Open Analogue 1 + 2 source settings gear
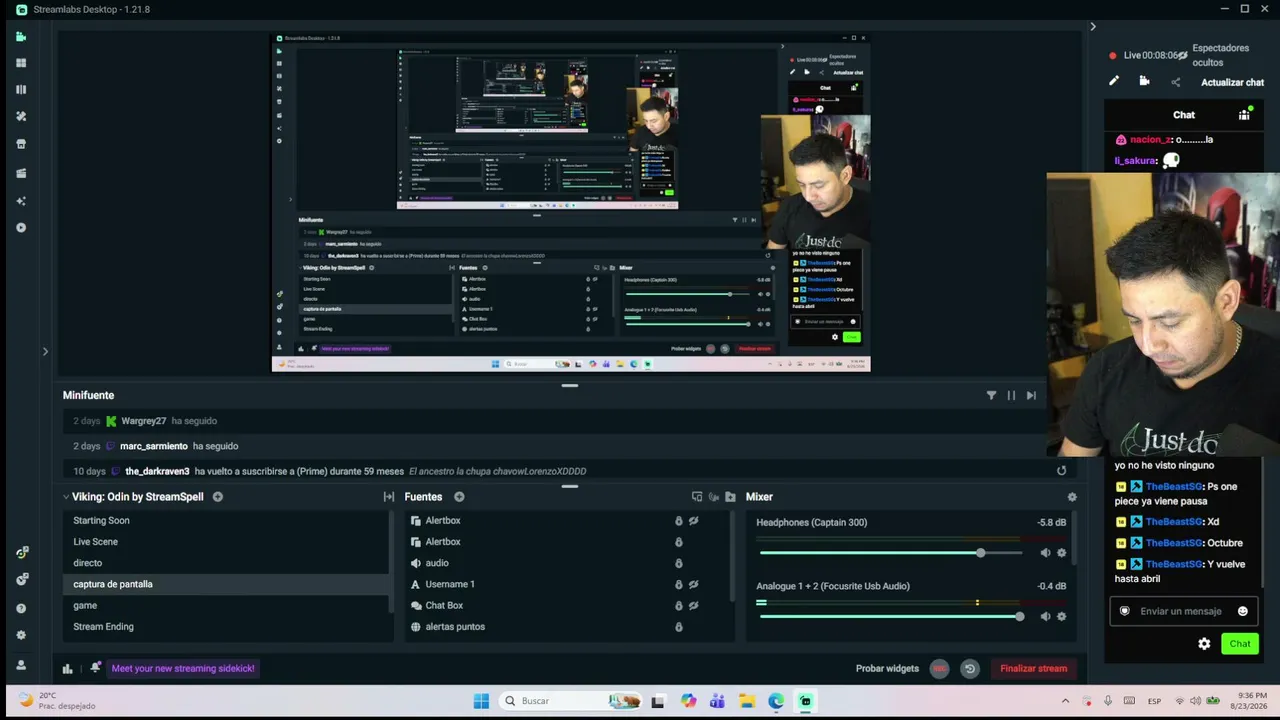This screenshot has height=720, width=1280. tap(1061, 616)
